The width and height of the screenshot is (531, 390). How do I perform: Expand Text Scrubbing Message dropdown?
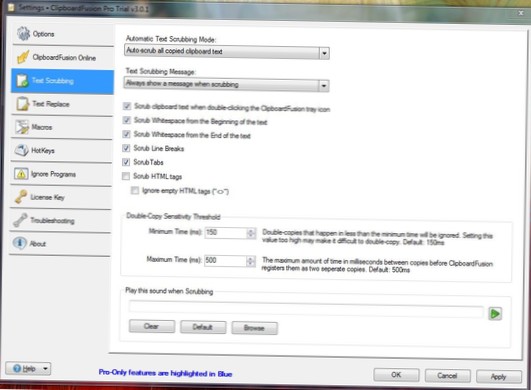[x=324, y=86]
